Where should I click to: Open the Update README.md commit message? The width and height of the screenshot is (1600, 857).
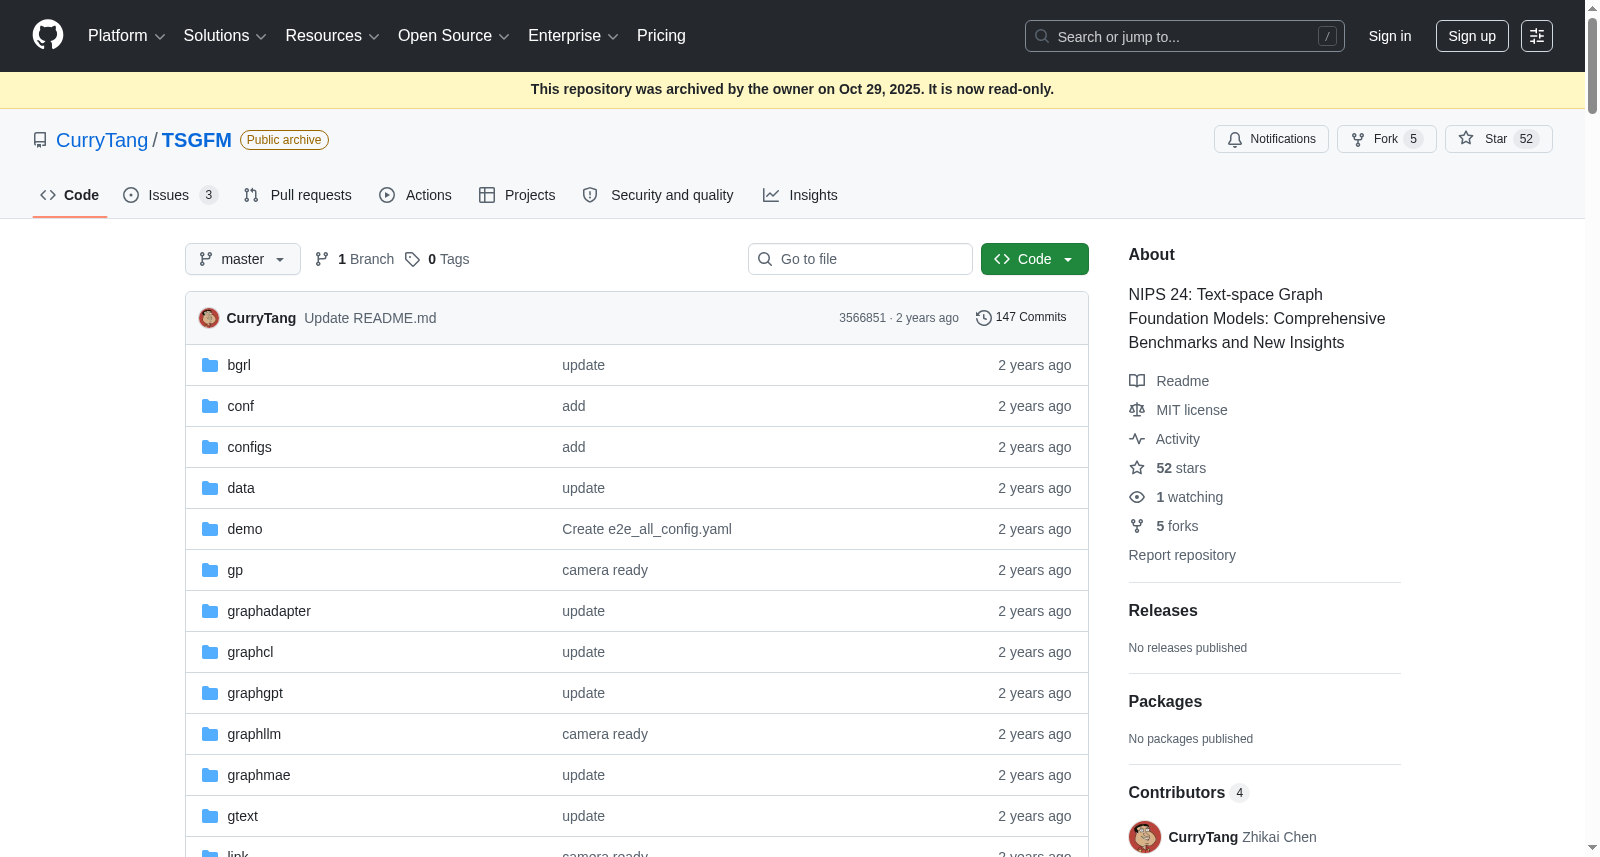[x=370, y=318]
